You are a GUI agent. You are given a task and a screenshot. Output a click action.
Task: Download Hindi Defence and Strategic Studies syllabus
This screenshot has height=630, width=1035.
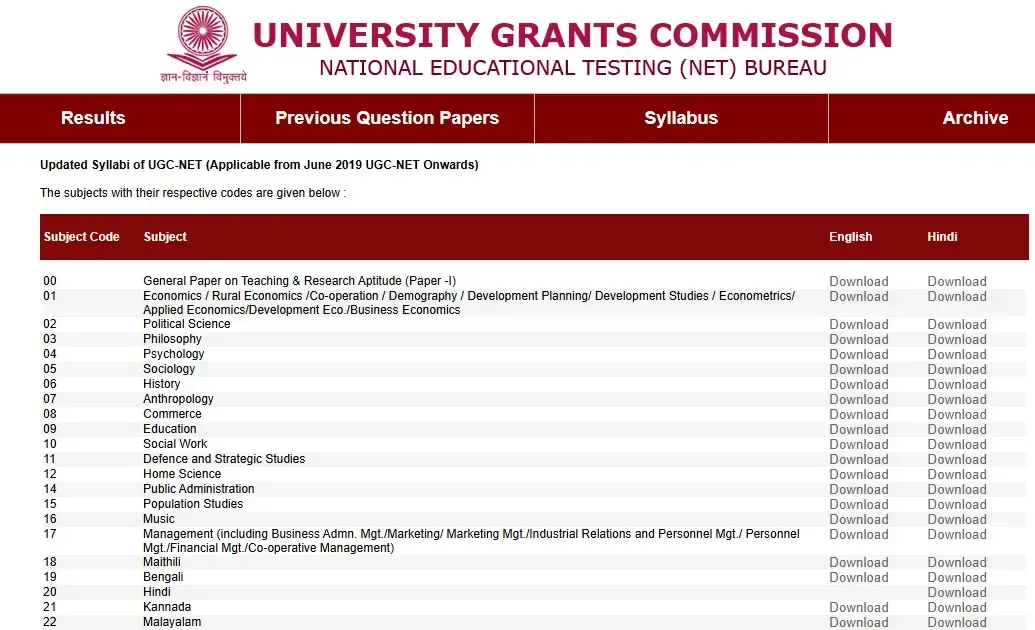(x=957, y=460)
